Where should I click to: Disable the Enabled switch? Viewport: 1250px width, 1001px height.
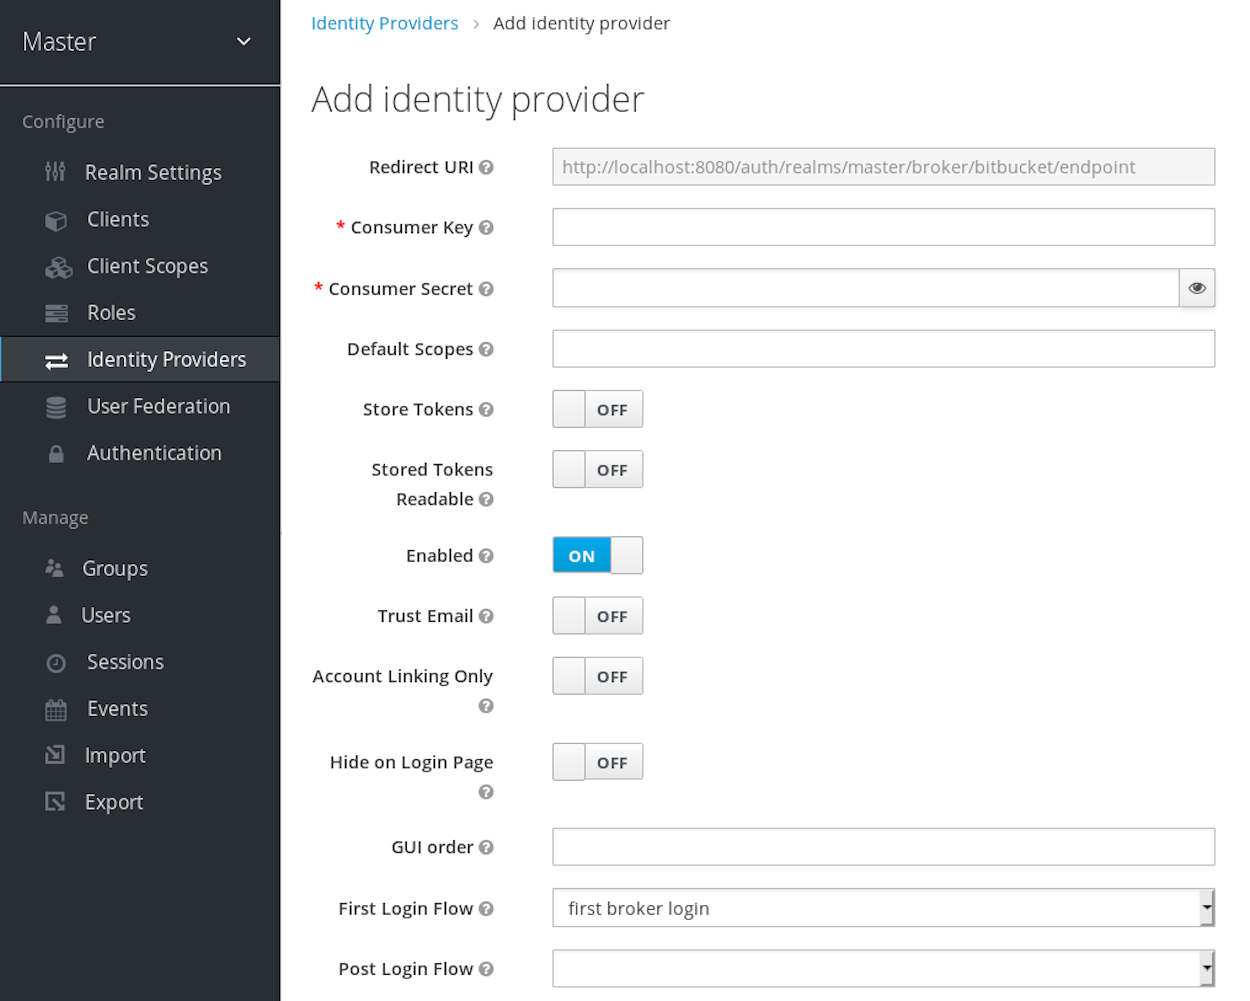pos(598,555)
